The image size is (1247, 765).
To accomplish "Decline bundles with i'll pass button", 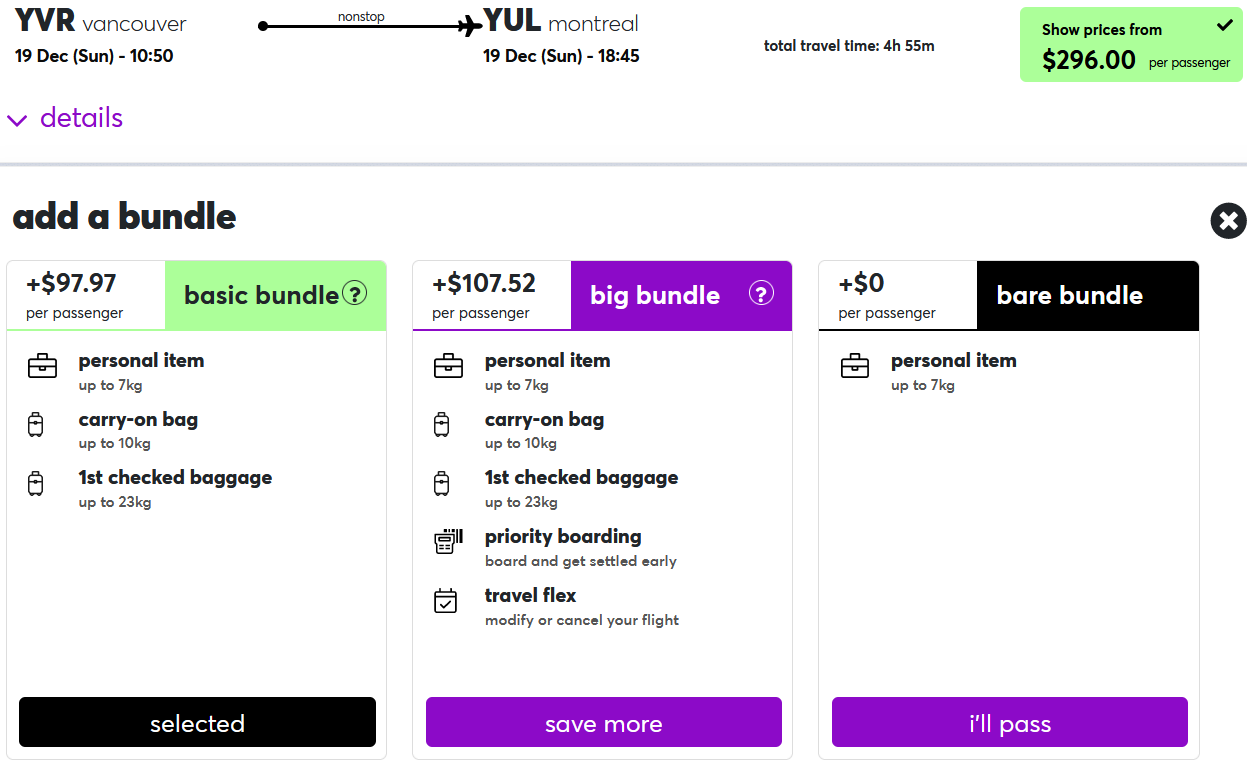I will coord(1009,722).
